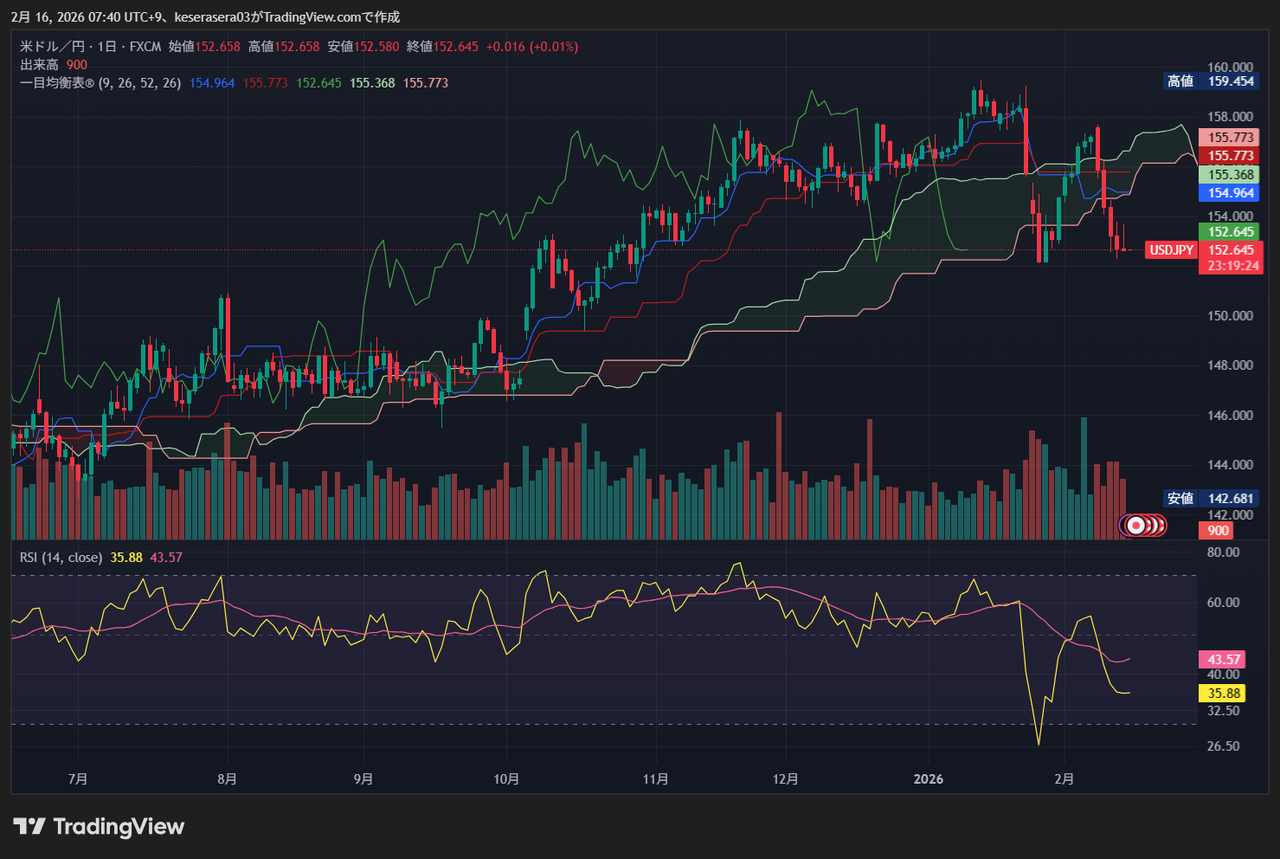The image size is (1280, 859).
Task: Select the 終値 152.645 close value in the header
Action: (x=443, y=47)
